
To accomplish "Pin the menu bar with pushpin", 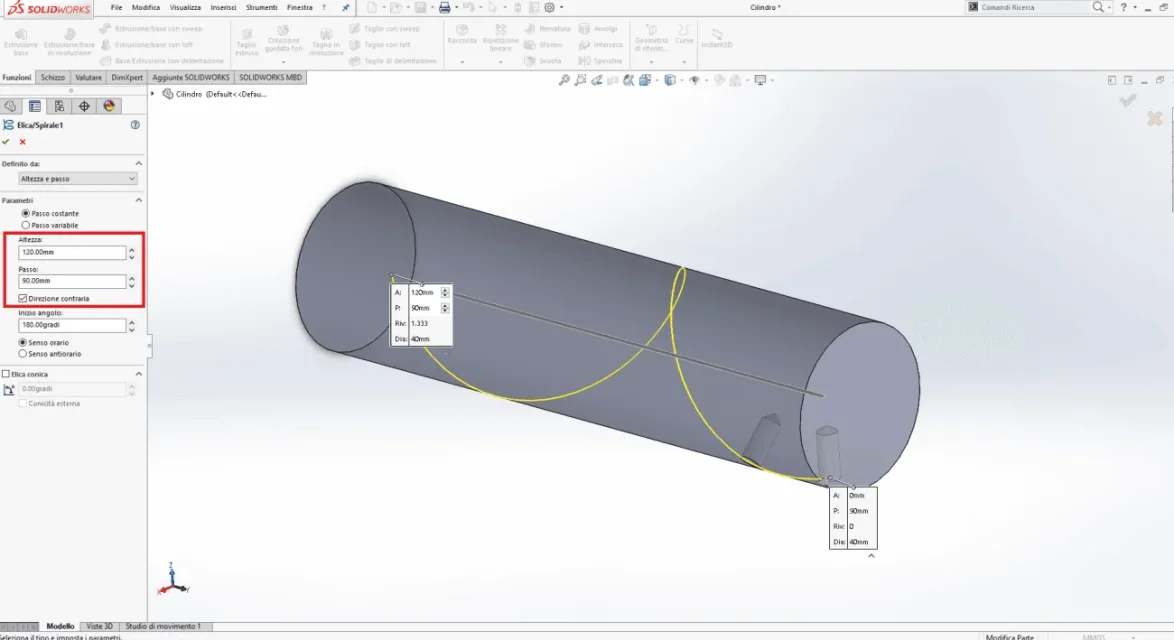I will tap(345, 7).
